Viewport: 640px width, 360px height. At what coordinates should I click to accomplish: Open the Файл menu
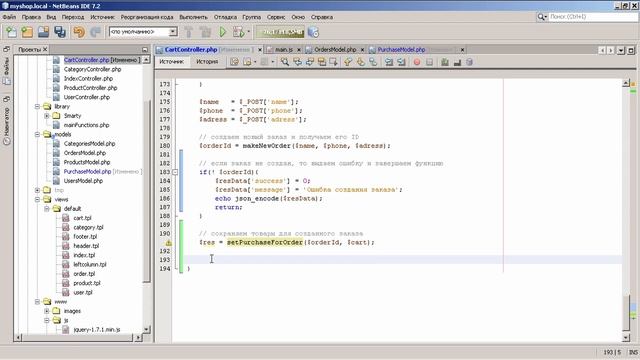tap(9, 17)
